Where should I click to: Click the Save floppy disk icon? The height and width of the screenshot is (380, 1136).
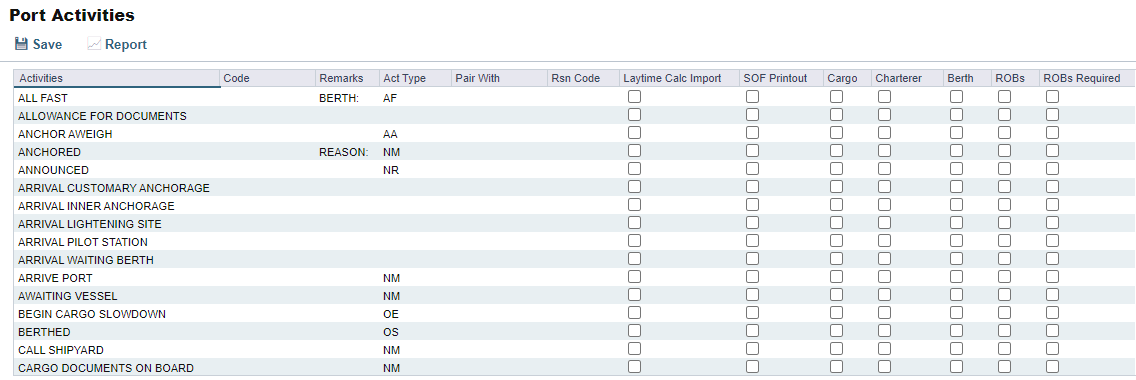(22, 44)
